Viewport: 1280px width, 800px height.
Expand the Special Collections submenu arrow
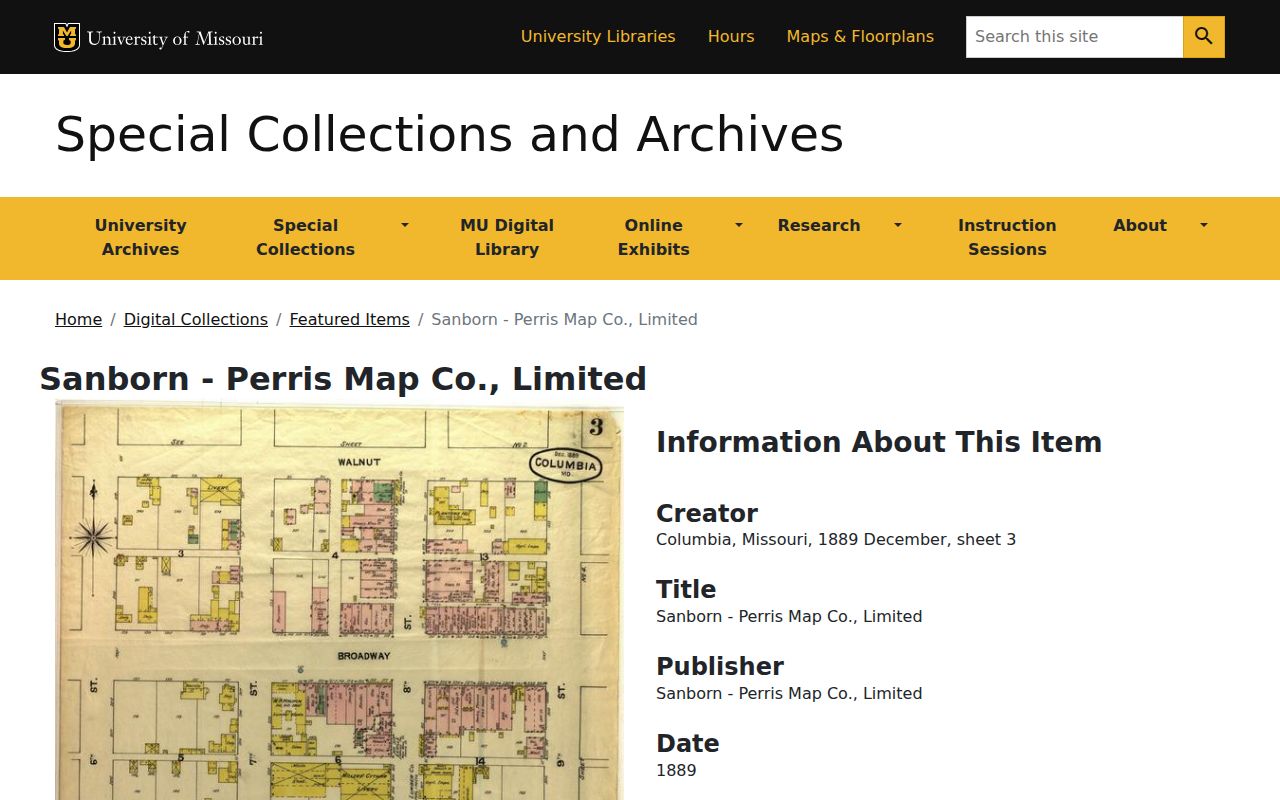405,225
